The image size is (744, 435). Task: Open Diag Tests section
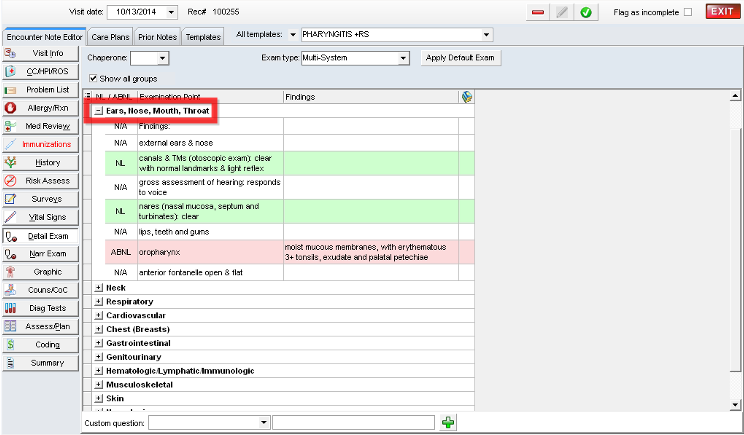(x=40, y=308)
